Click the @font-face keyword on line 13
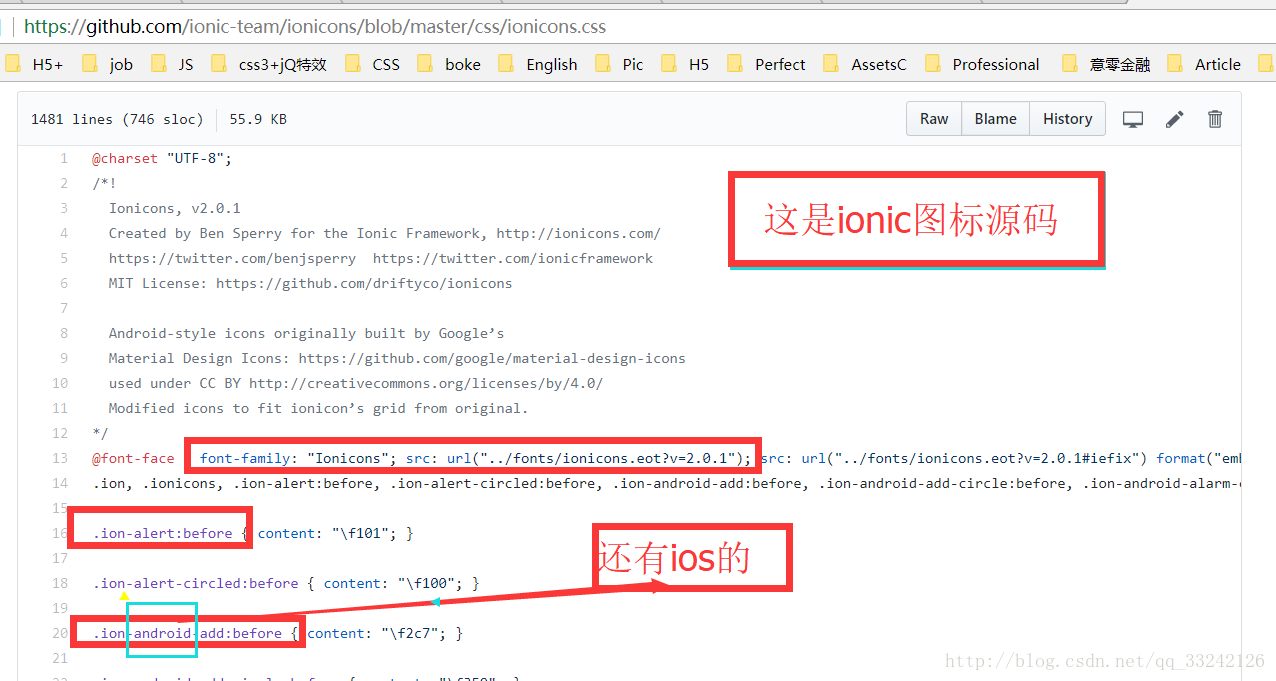The width and height of the screenshot is (1276, 681). tap(133, 458)
